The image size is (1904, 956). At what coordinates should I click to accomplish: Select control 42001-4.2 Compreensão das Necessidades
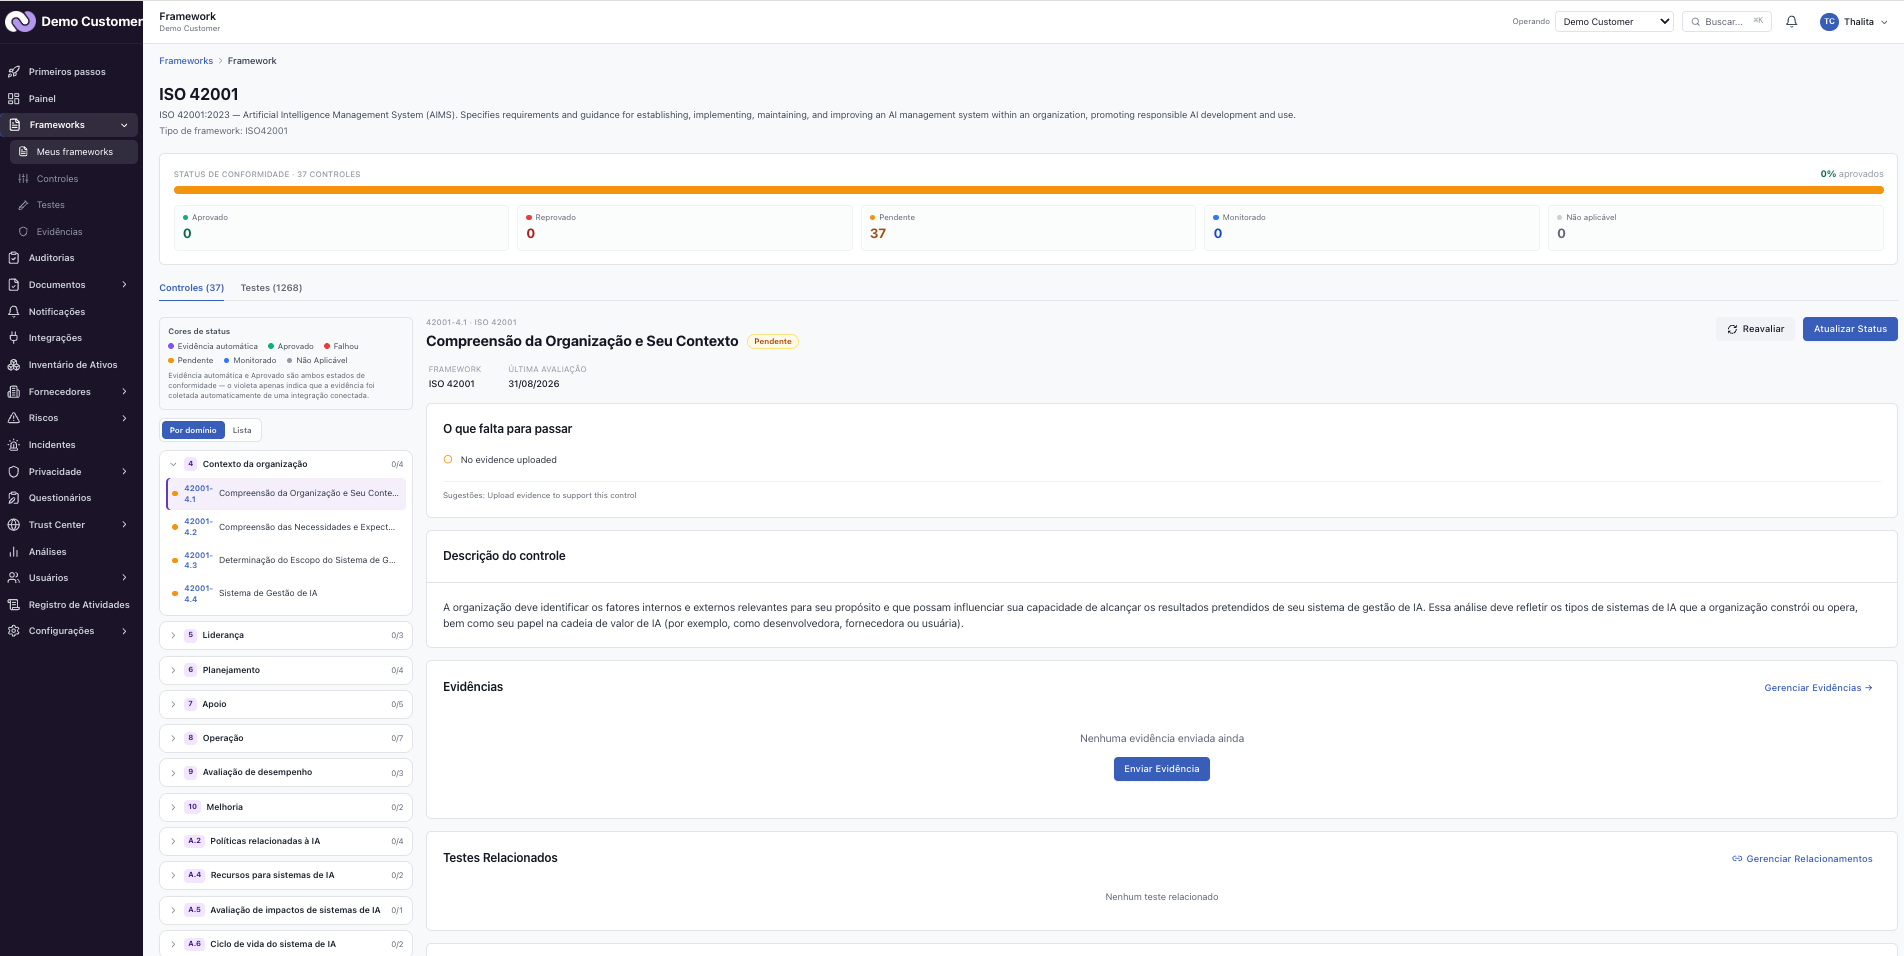point(286,527)
